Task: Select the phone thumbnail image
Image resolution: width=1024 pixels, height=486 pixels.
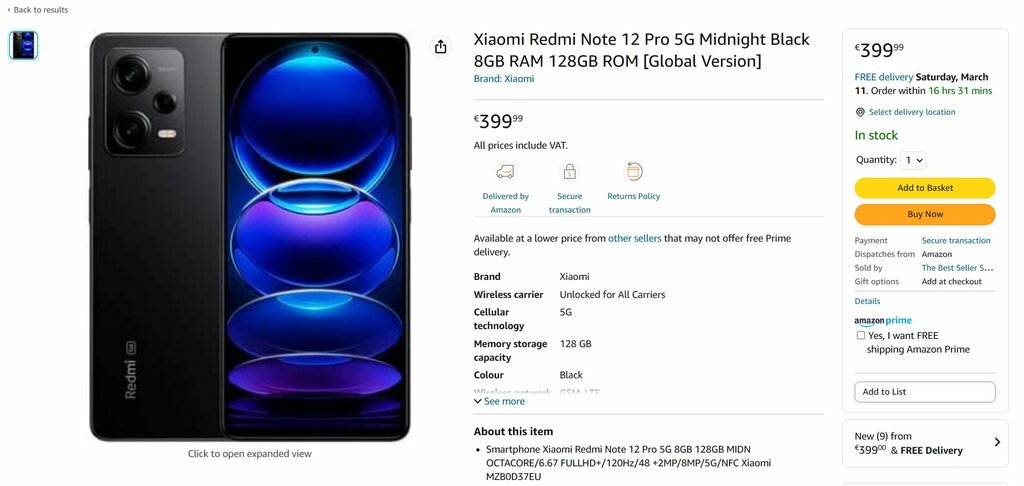Action: point(24,45)
